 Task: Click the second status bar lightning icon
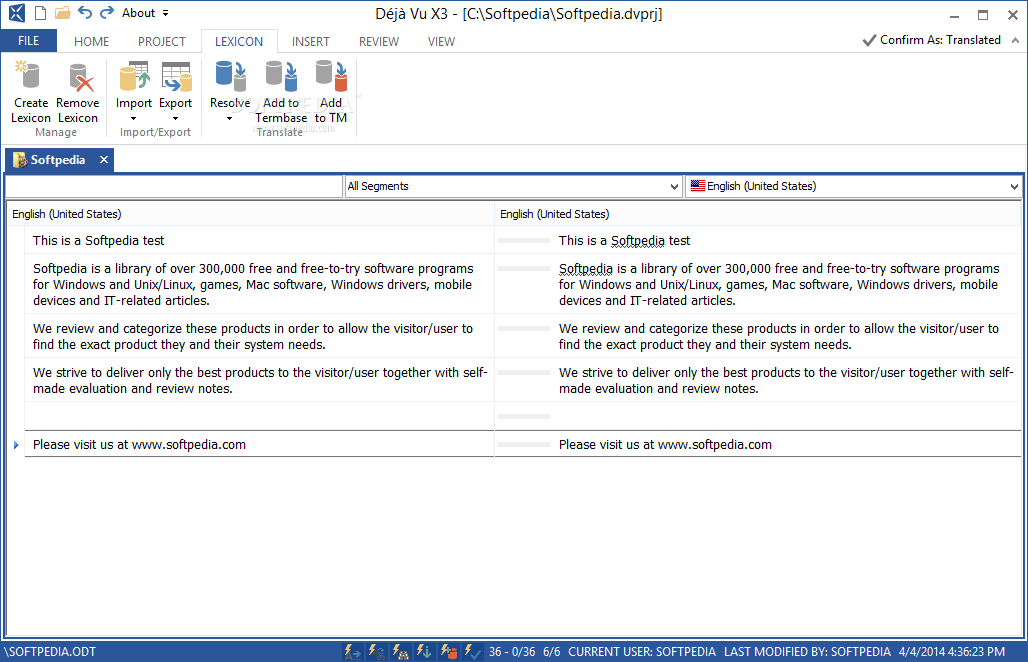[x=376, y=652]
